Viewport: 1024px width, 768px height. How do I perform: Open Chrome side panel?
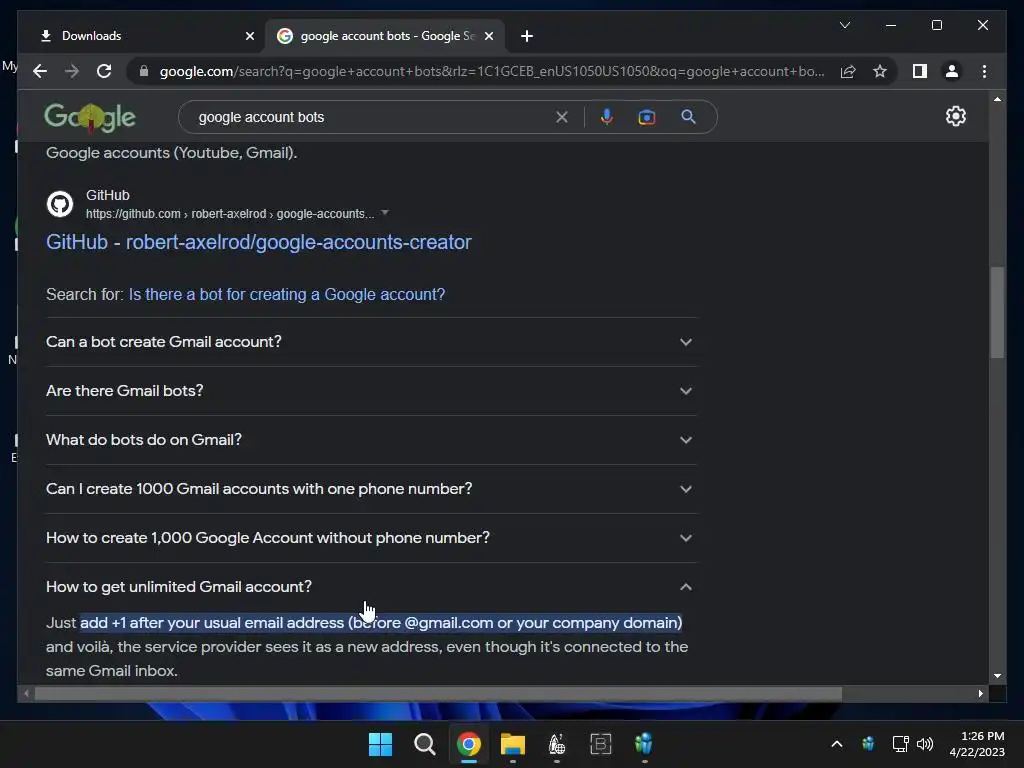pos(920,71)
